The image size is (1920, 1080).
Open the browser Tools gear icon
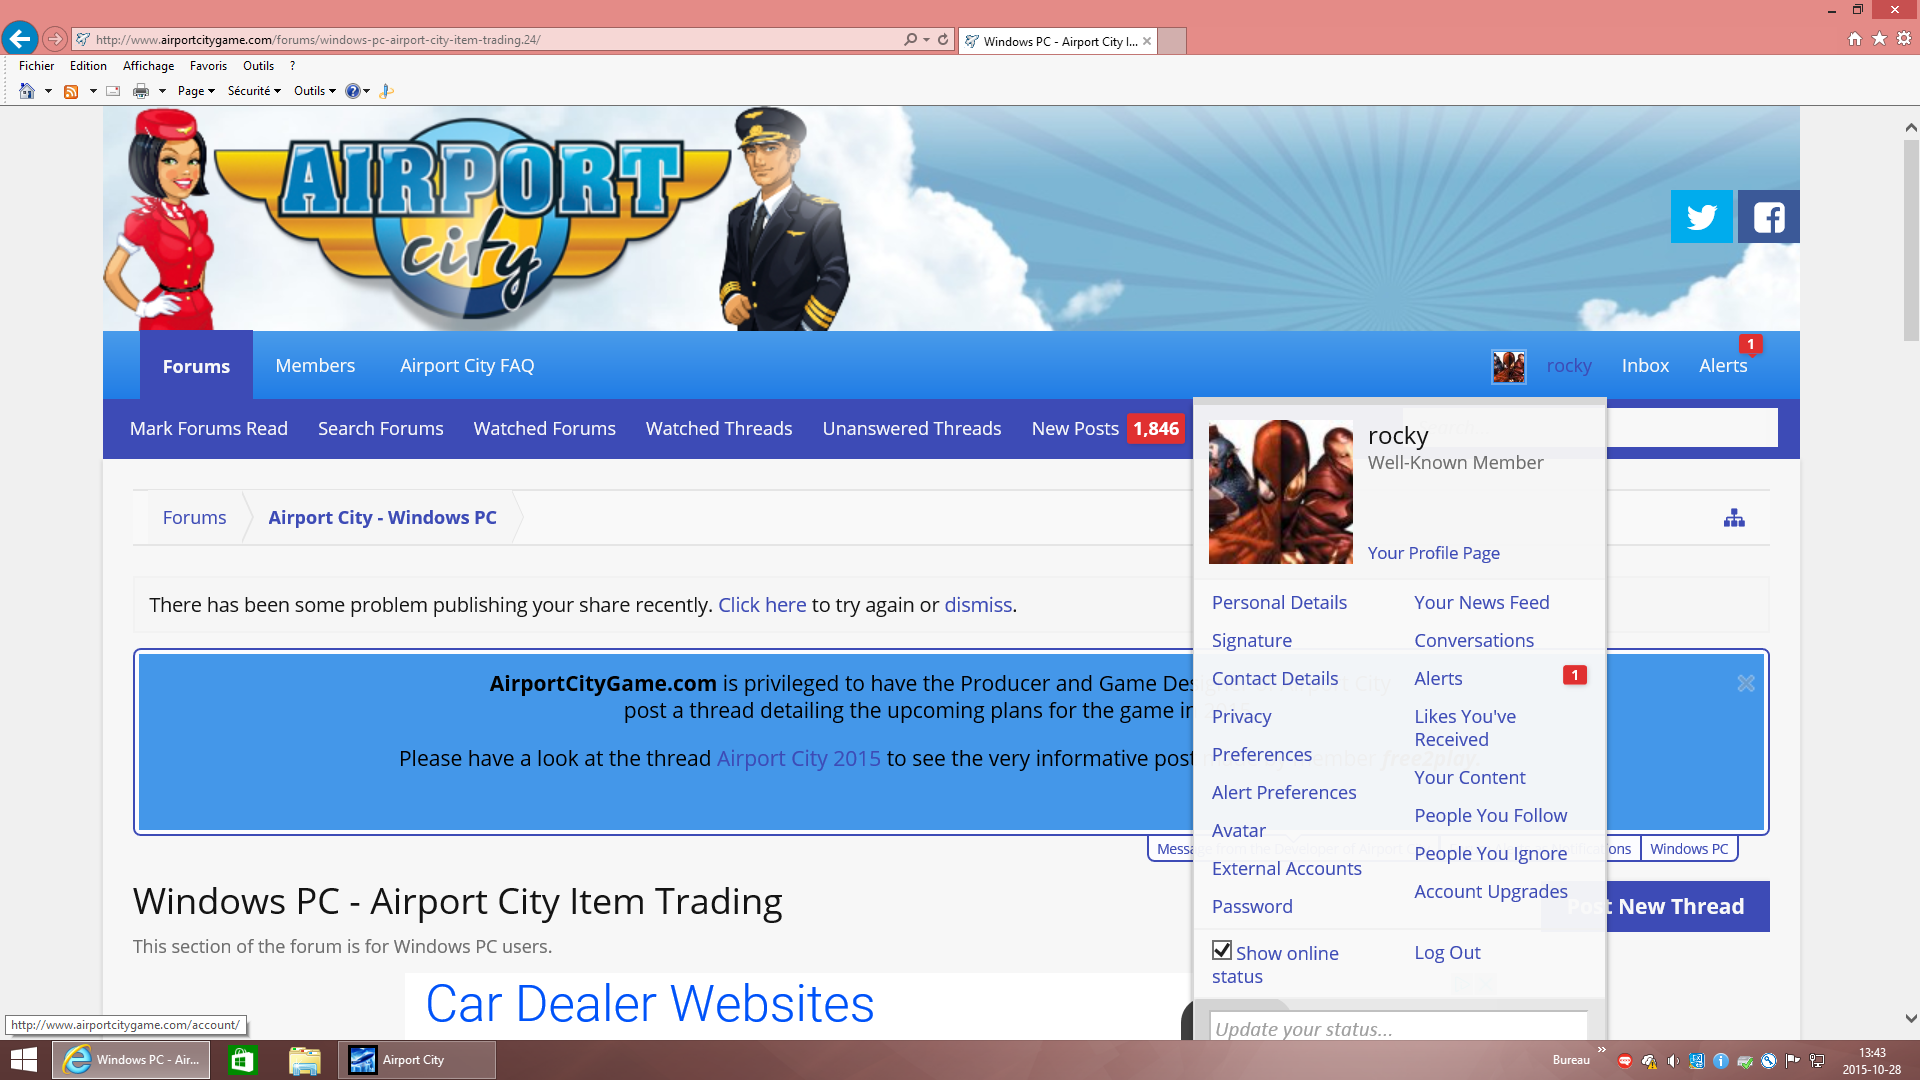[1904, 39]
